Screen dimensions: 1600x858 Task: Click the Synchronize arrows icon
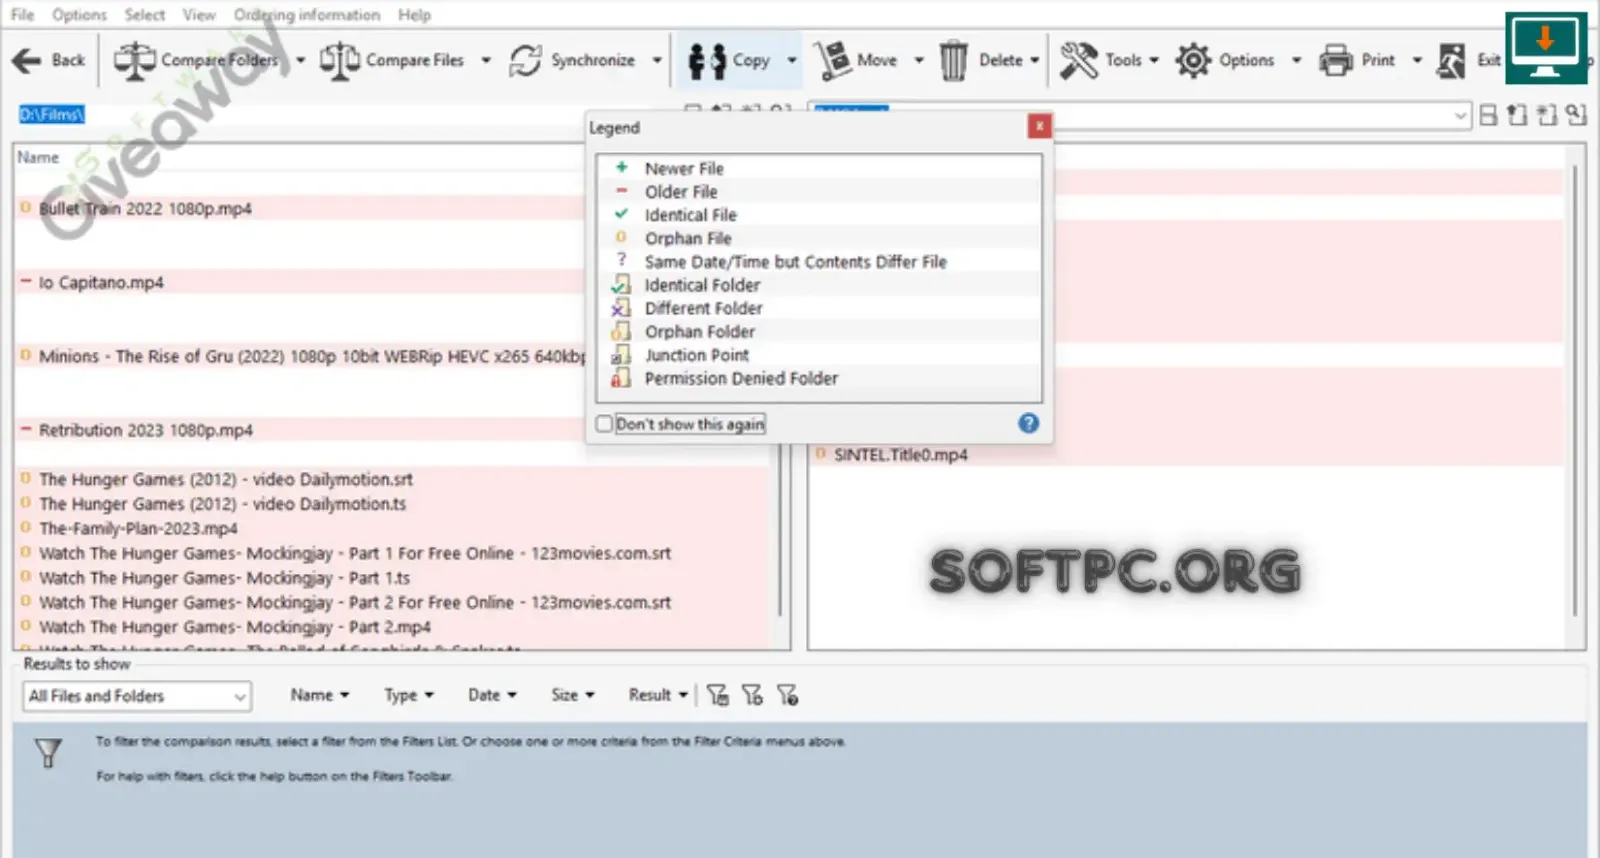tap(525, 60)
